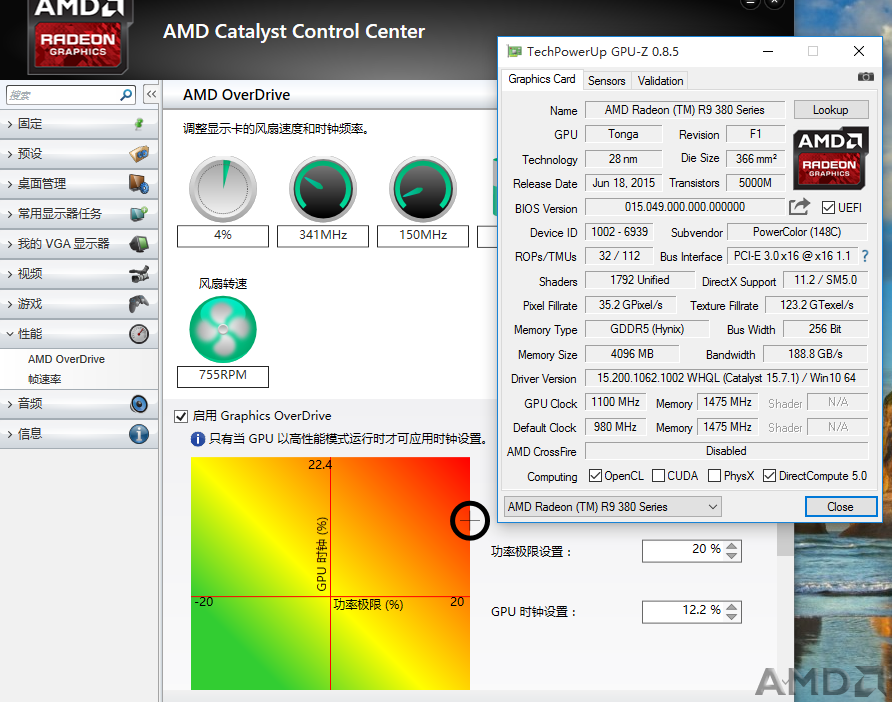Click the preset icon beside 预设

tap(139, 154)
